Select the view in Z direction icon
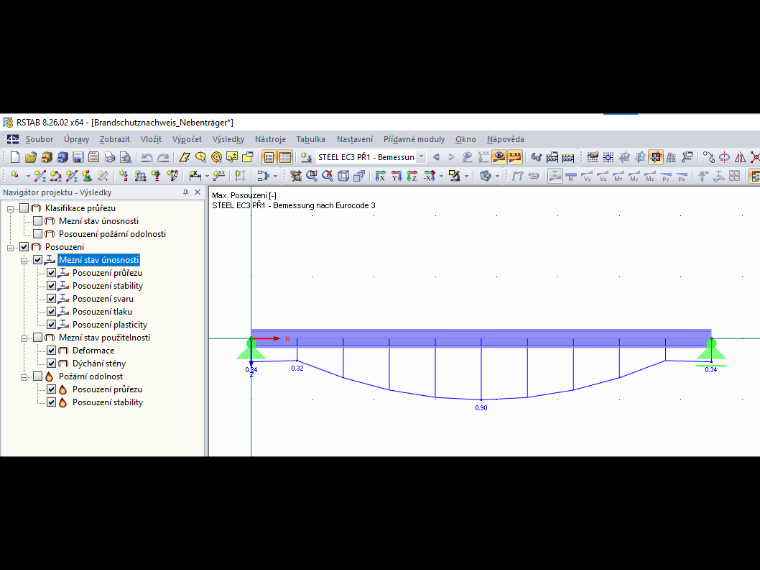Screen dimensions: 760x570 click(412, 176)
